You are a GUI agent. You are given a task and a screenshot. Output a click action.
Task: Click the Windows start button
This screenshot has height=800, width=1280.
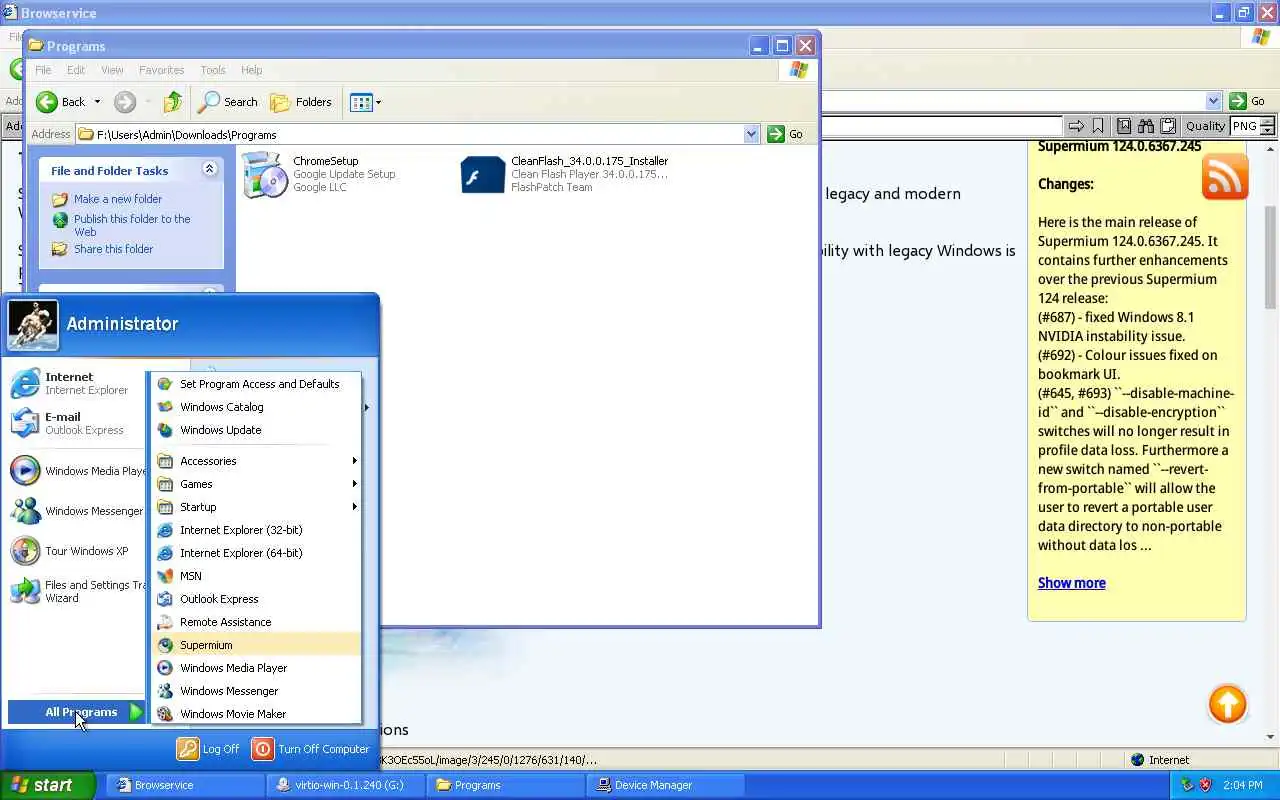(x=48, y=785)
